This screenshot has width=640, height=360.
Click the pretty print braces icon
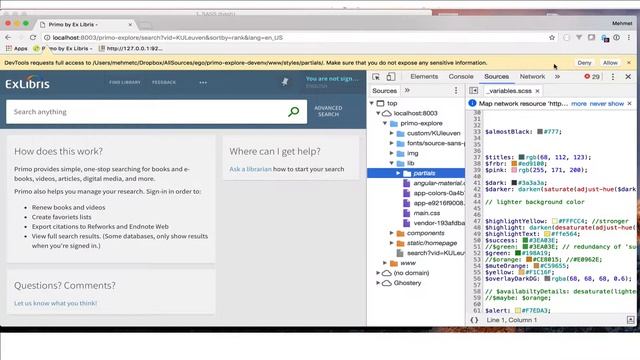click(474, 320)
